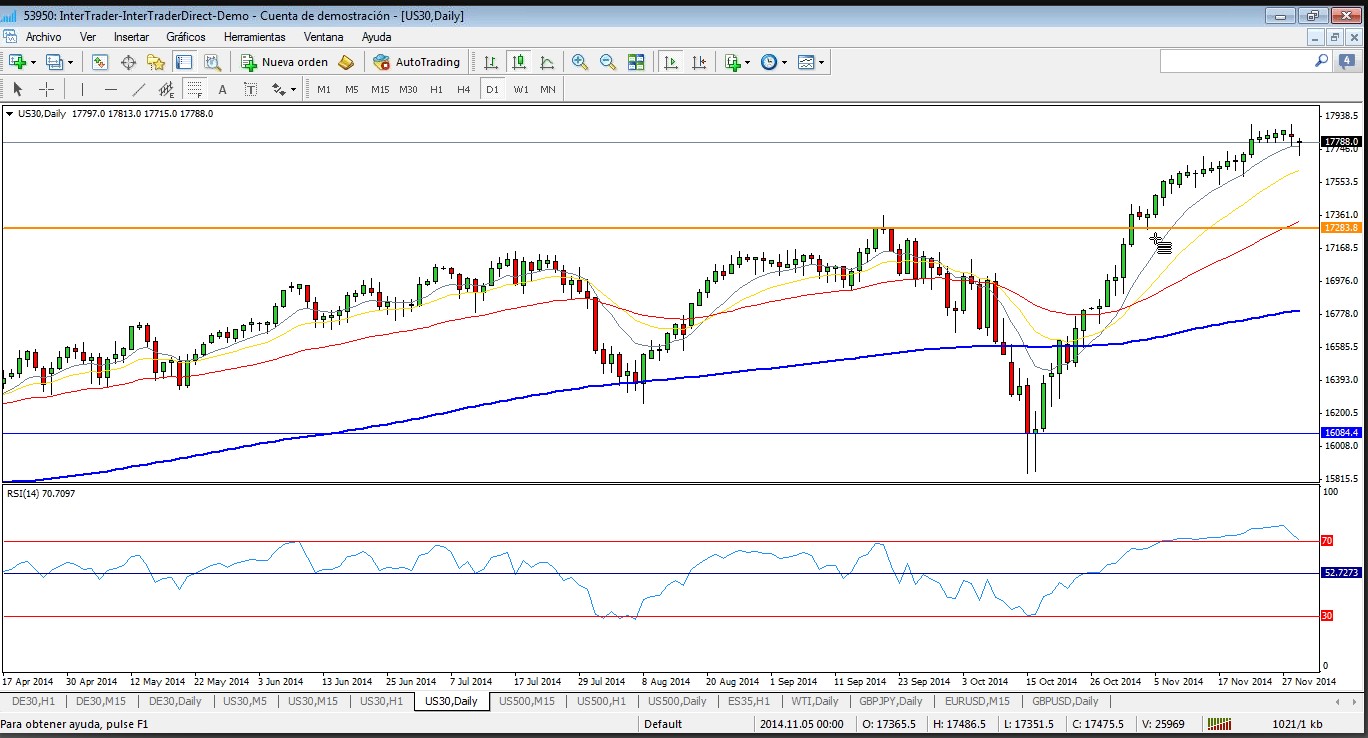
Task: Open the Herramientas menu
Action: pyautogui.click(x=254, y=37)
